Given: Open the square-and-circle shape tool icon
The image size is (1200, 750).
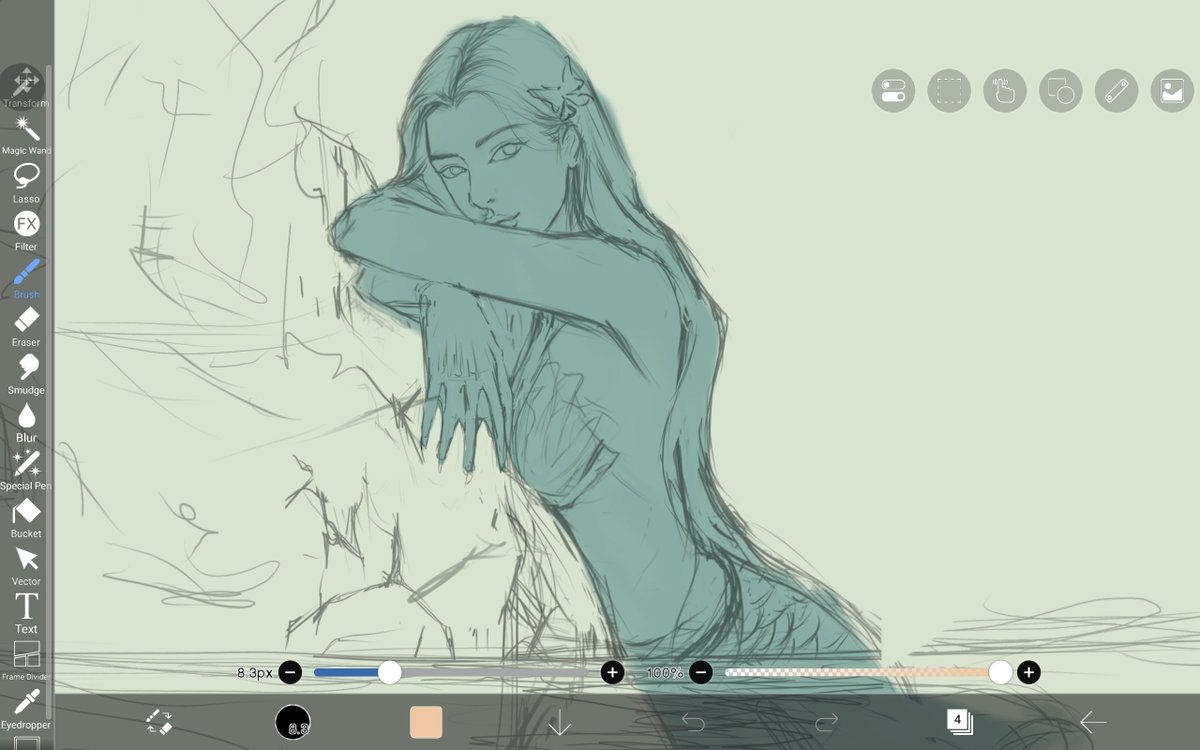Looking at the screenshot, I should click(1061, 91).
